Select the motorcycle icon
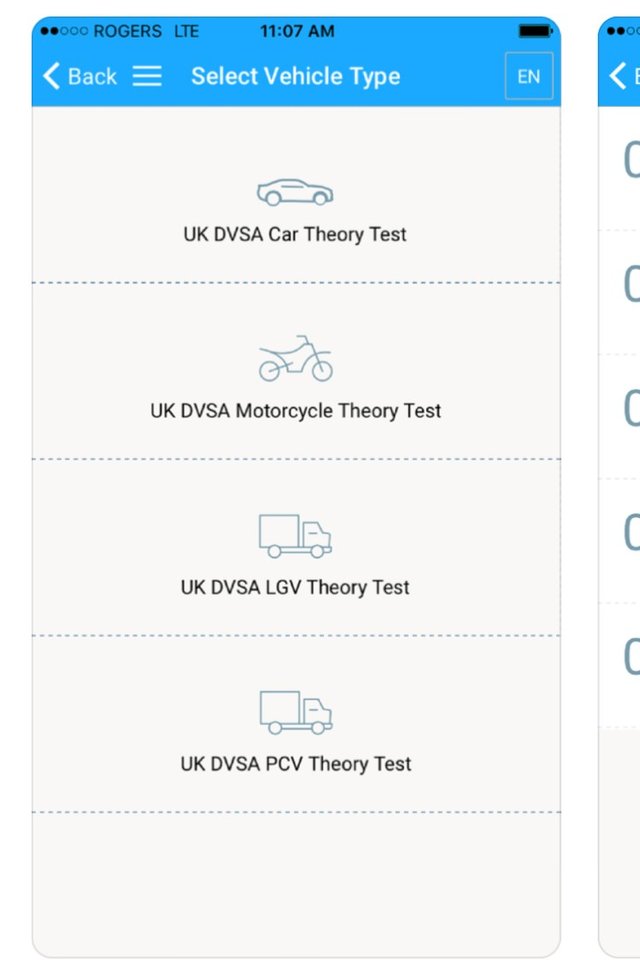 [296, 359]
